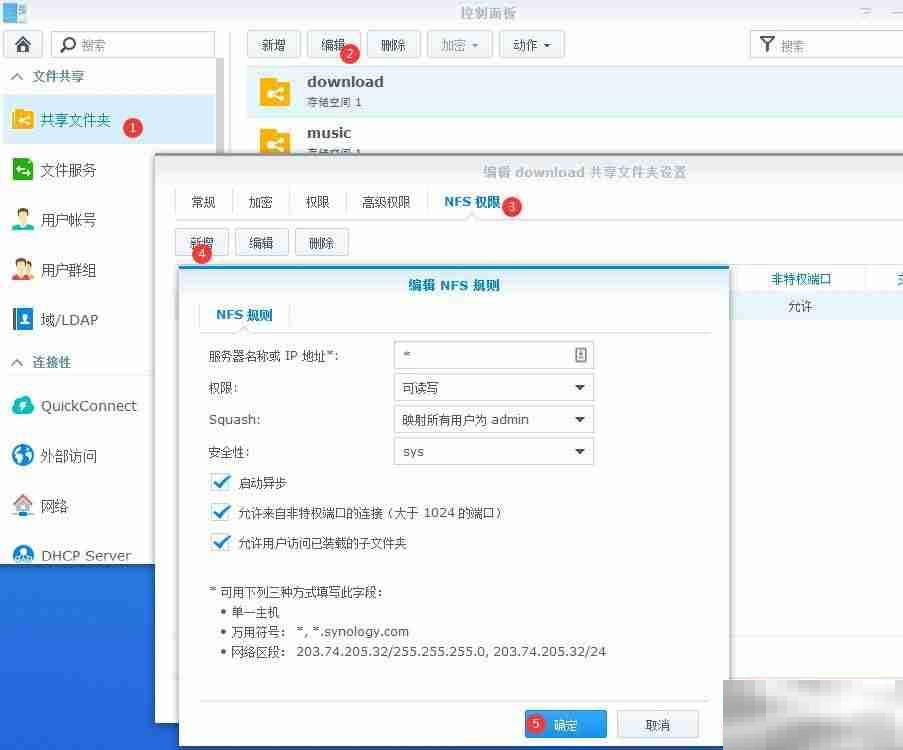The height and width of the screenshot is (750, 903).
Task: Click 确定 to confirm NFS rule
Action: [566, 724]
